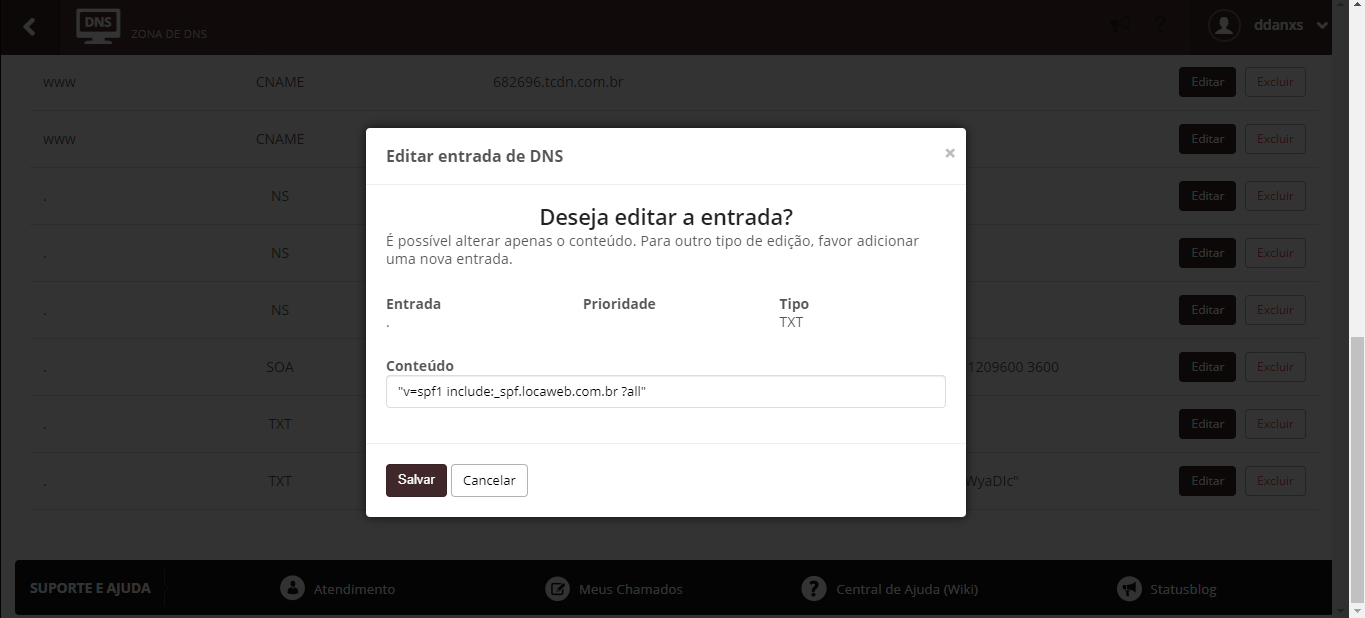Open the Statusblog megaphone icon
Viewport: 1365px width, 618px height.
1129,588
